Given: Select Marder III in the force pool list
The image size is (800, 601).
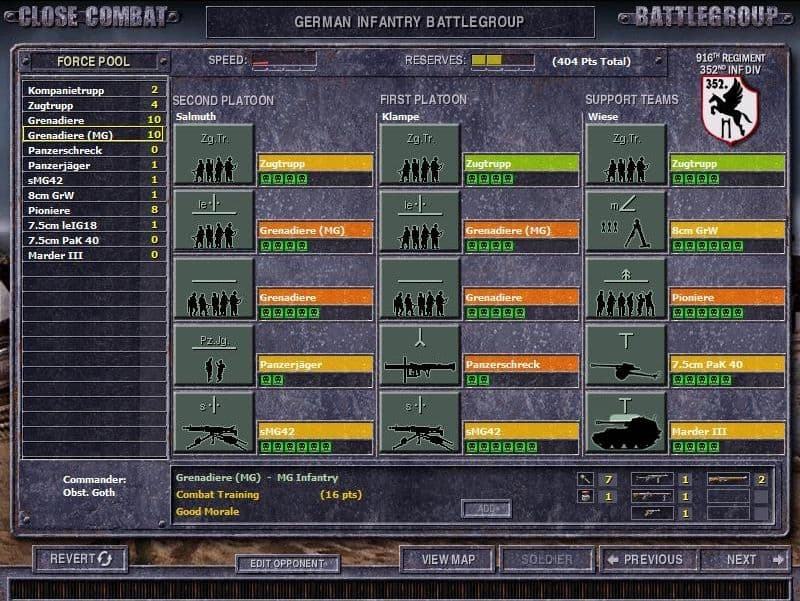Looking at the screenshot, I should (94, 255).
